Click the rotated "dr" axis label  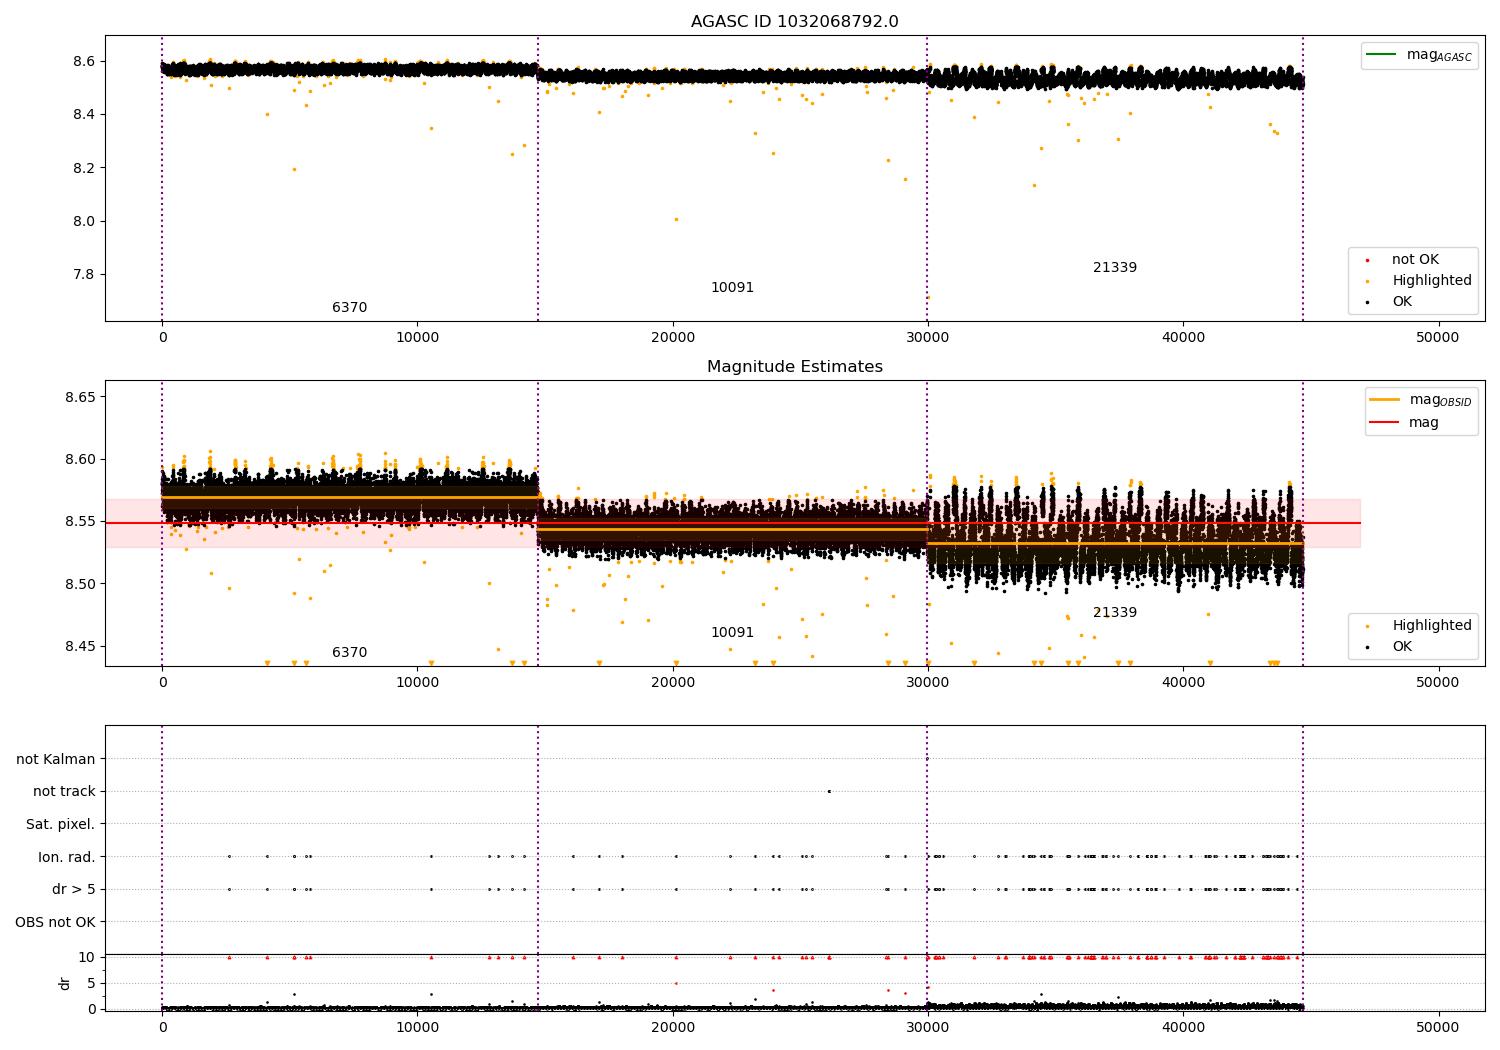(x=65, y=983)
